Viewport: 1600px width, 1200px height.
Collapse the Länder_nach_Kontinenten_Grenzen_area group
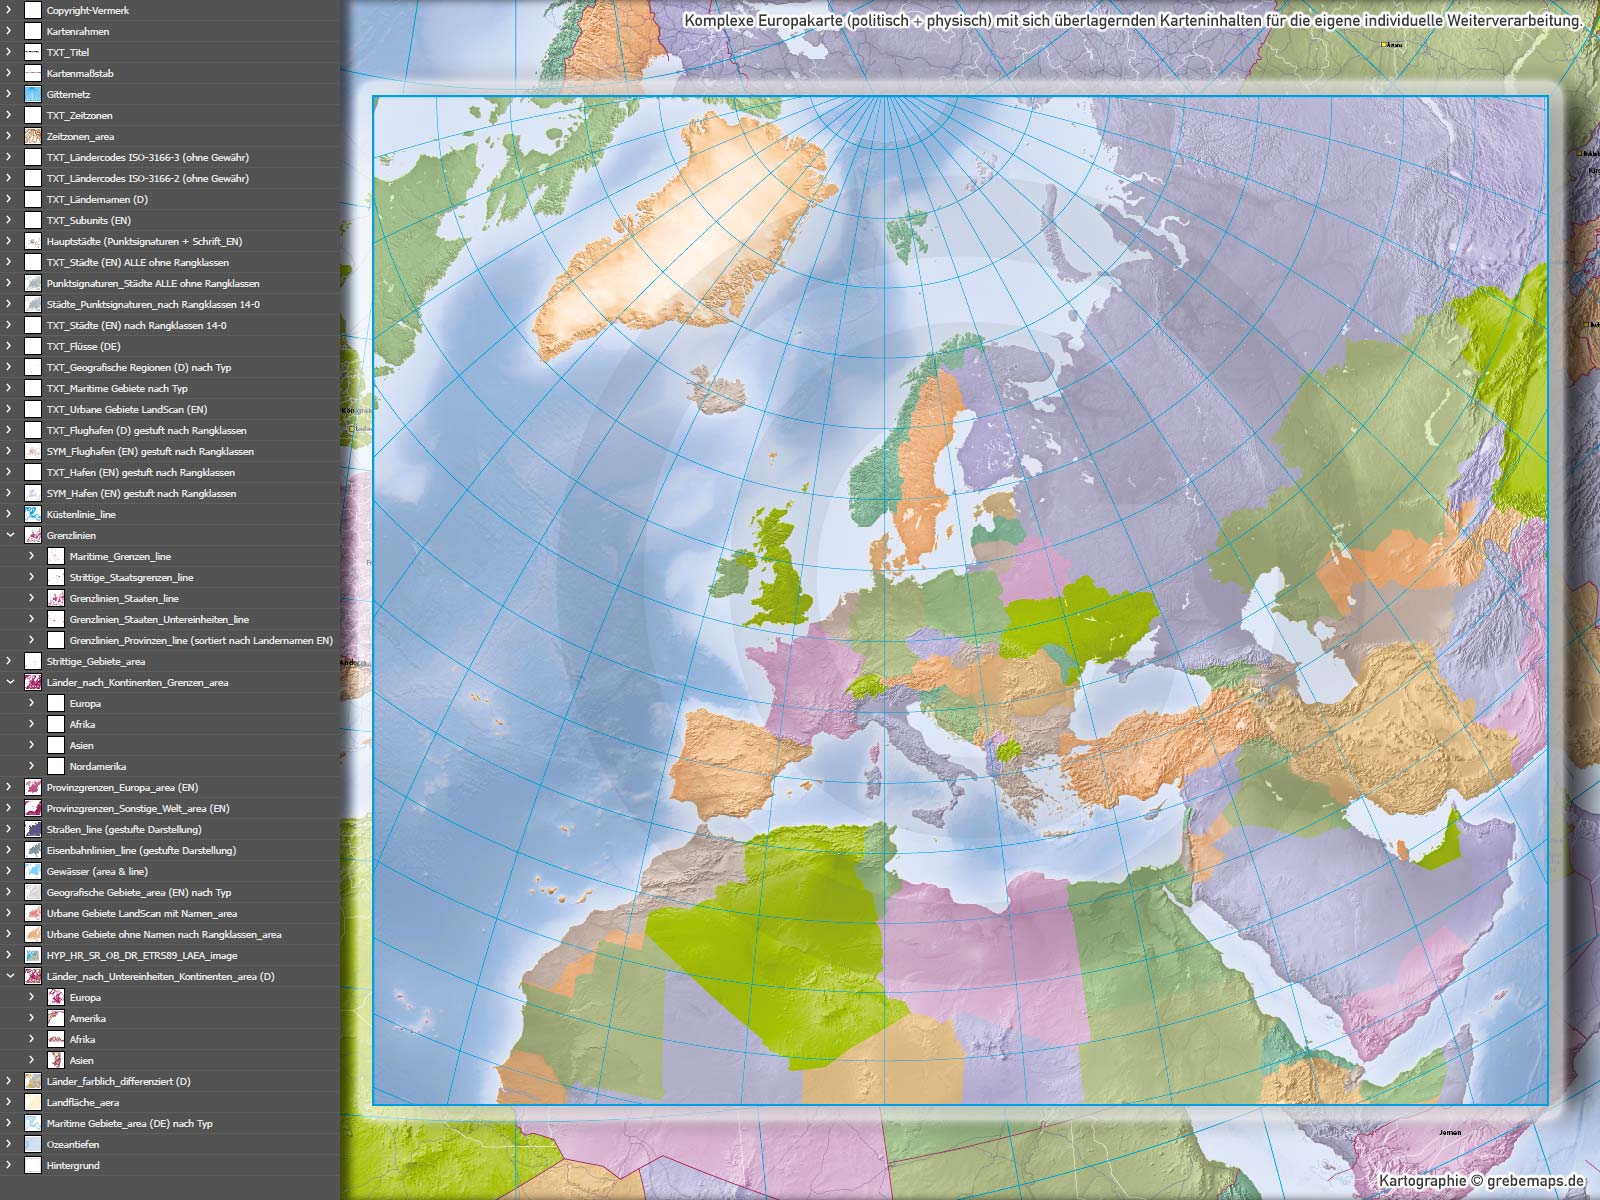9,682
